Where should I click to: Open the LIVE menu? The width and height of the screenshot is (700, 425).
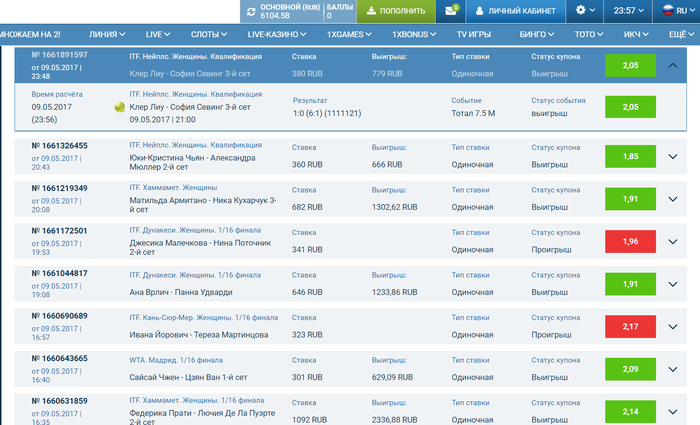(158, 34)
